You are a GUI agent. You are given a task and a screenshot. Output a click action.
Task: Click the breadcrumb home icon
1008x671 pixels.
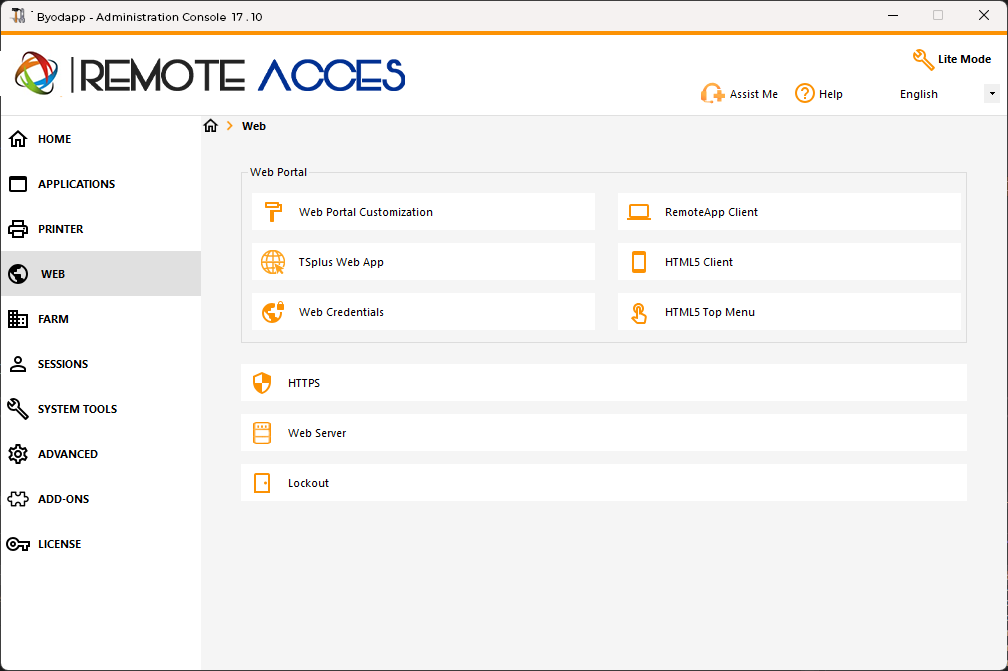[211, 125]
